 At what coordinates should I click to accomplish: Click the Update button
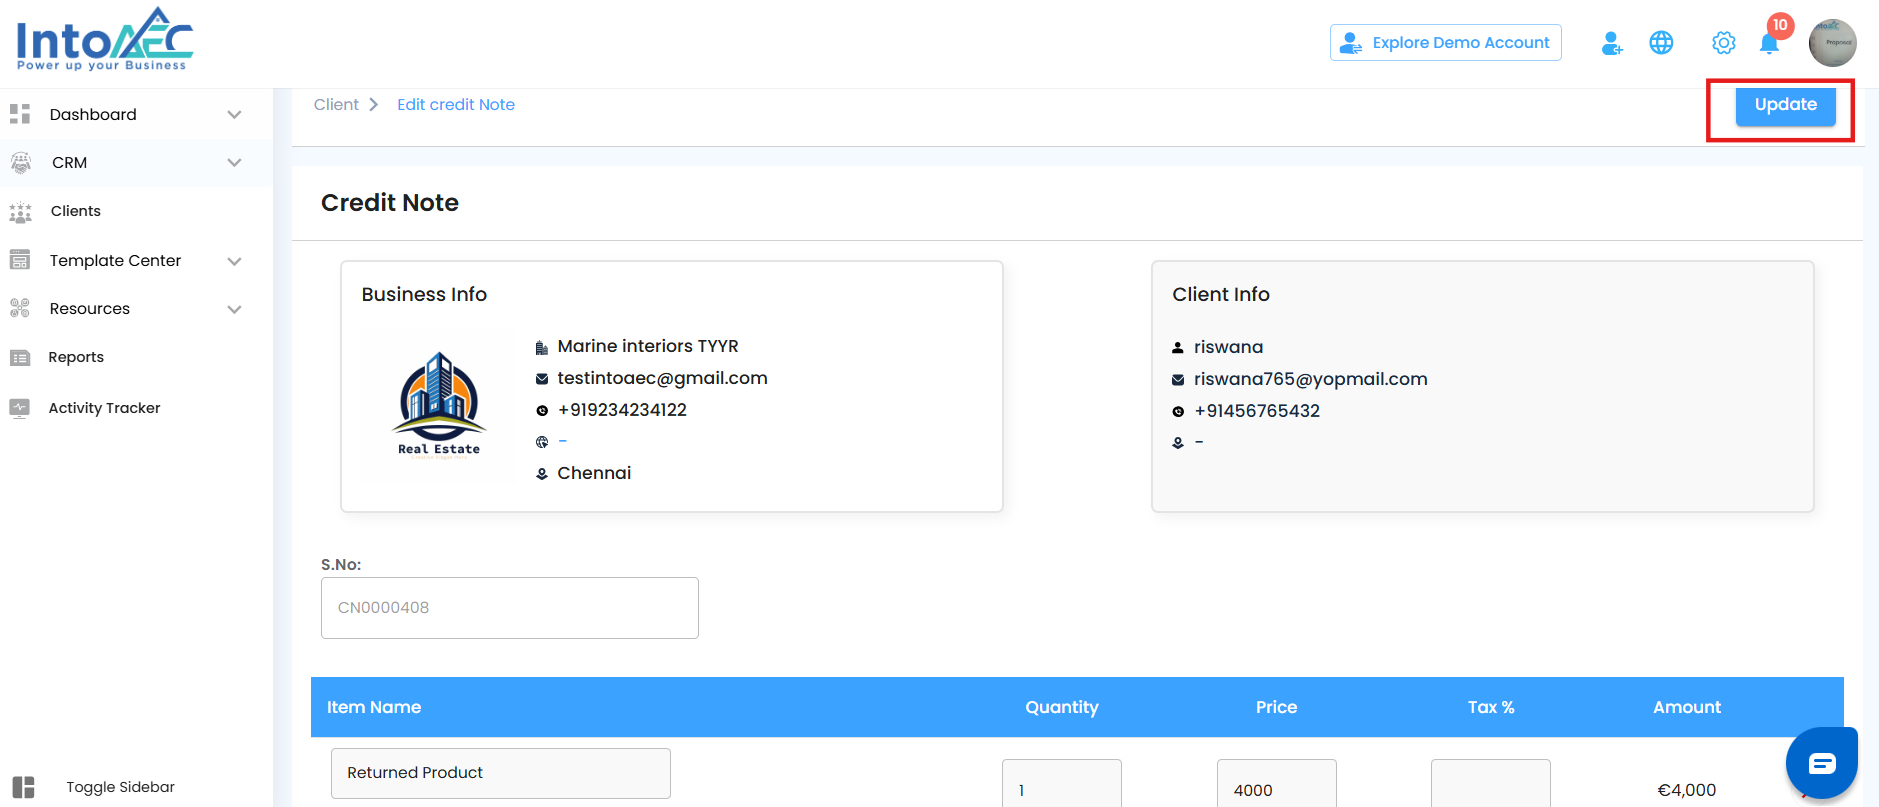tap(1785, 105)
